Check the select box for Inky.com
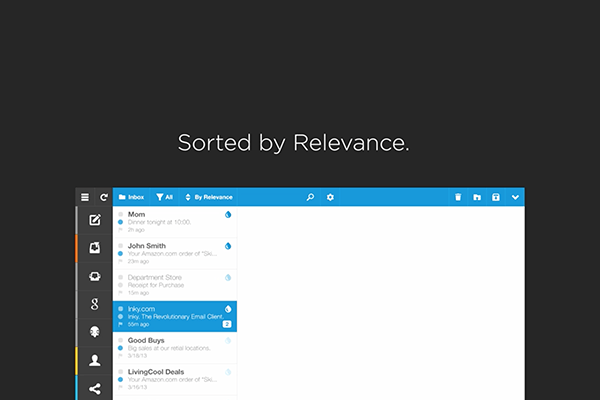 pyautogui.click(x=121, y=309)
